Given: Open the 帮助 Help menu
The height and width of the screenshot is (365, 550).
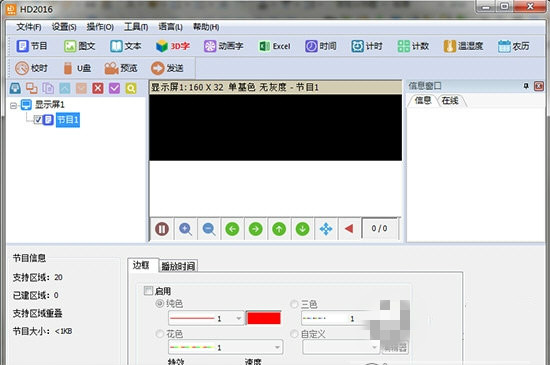Looking at the screenshot, I should (x=206, y=27).
